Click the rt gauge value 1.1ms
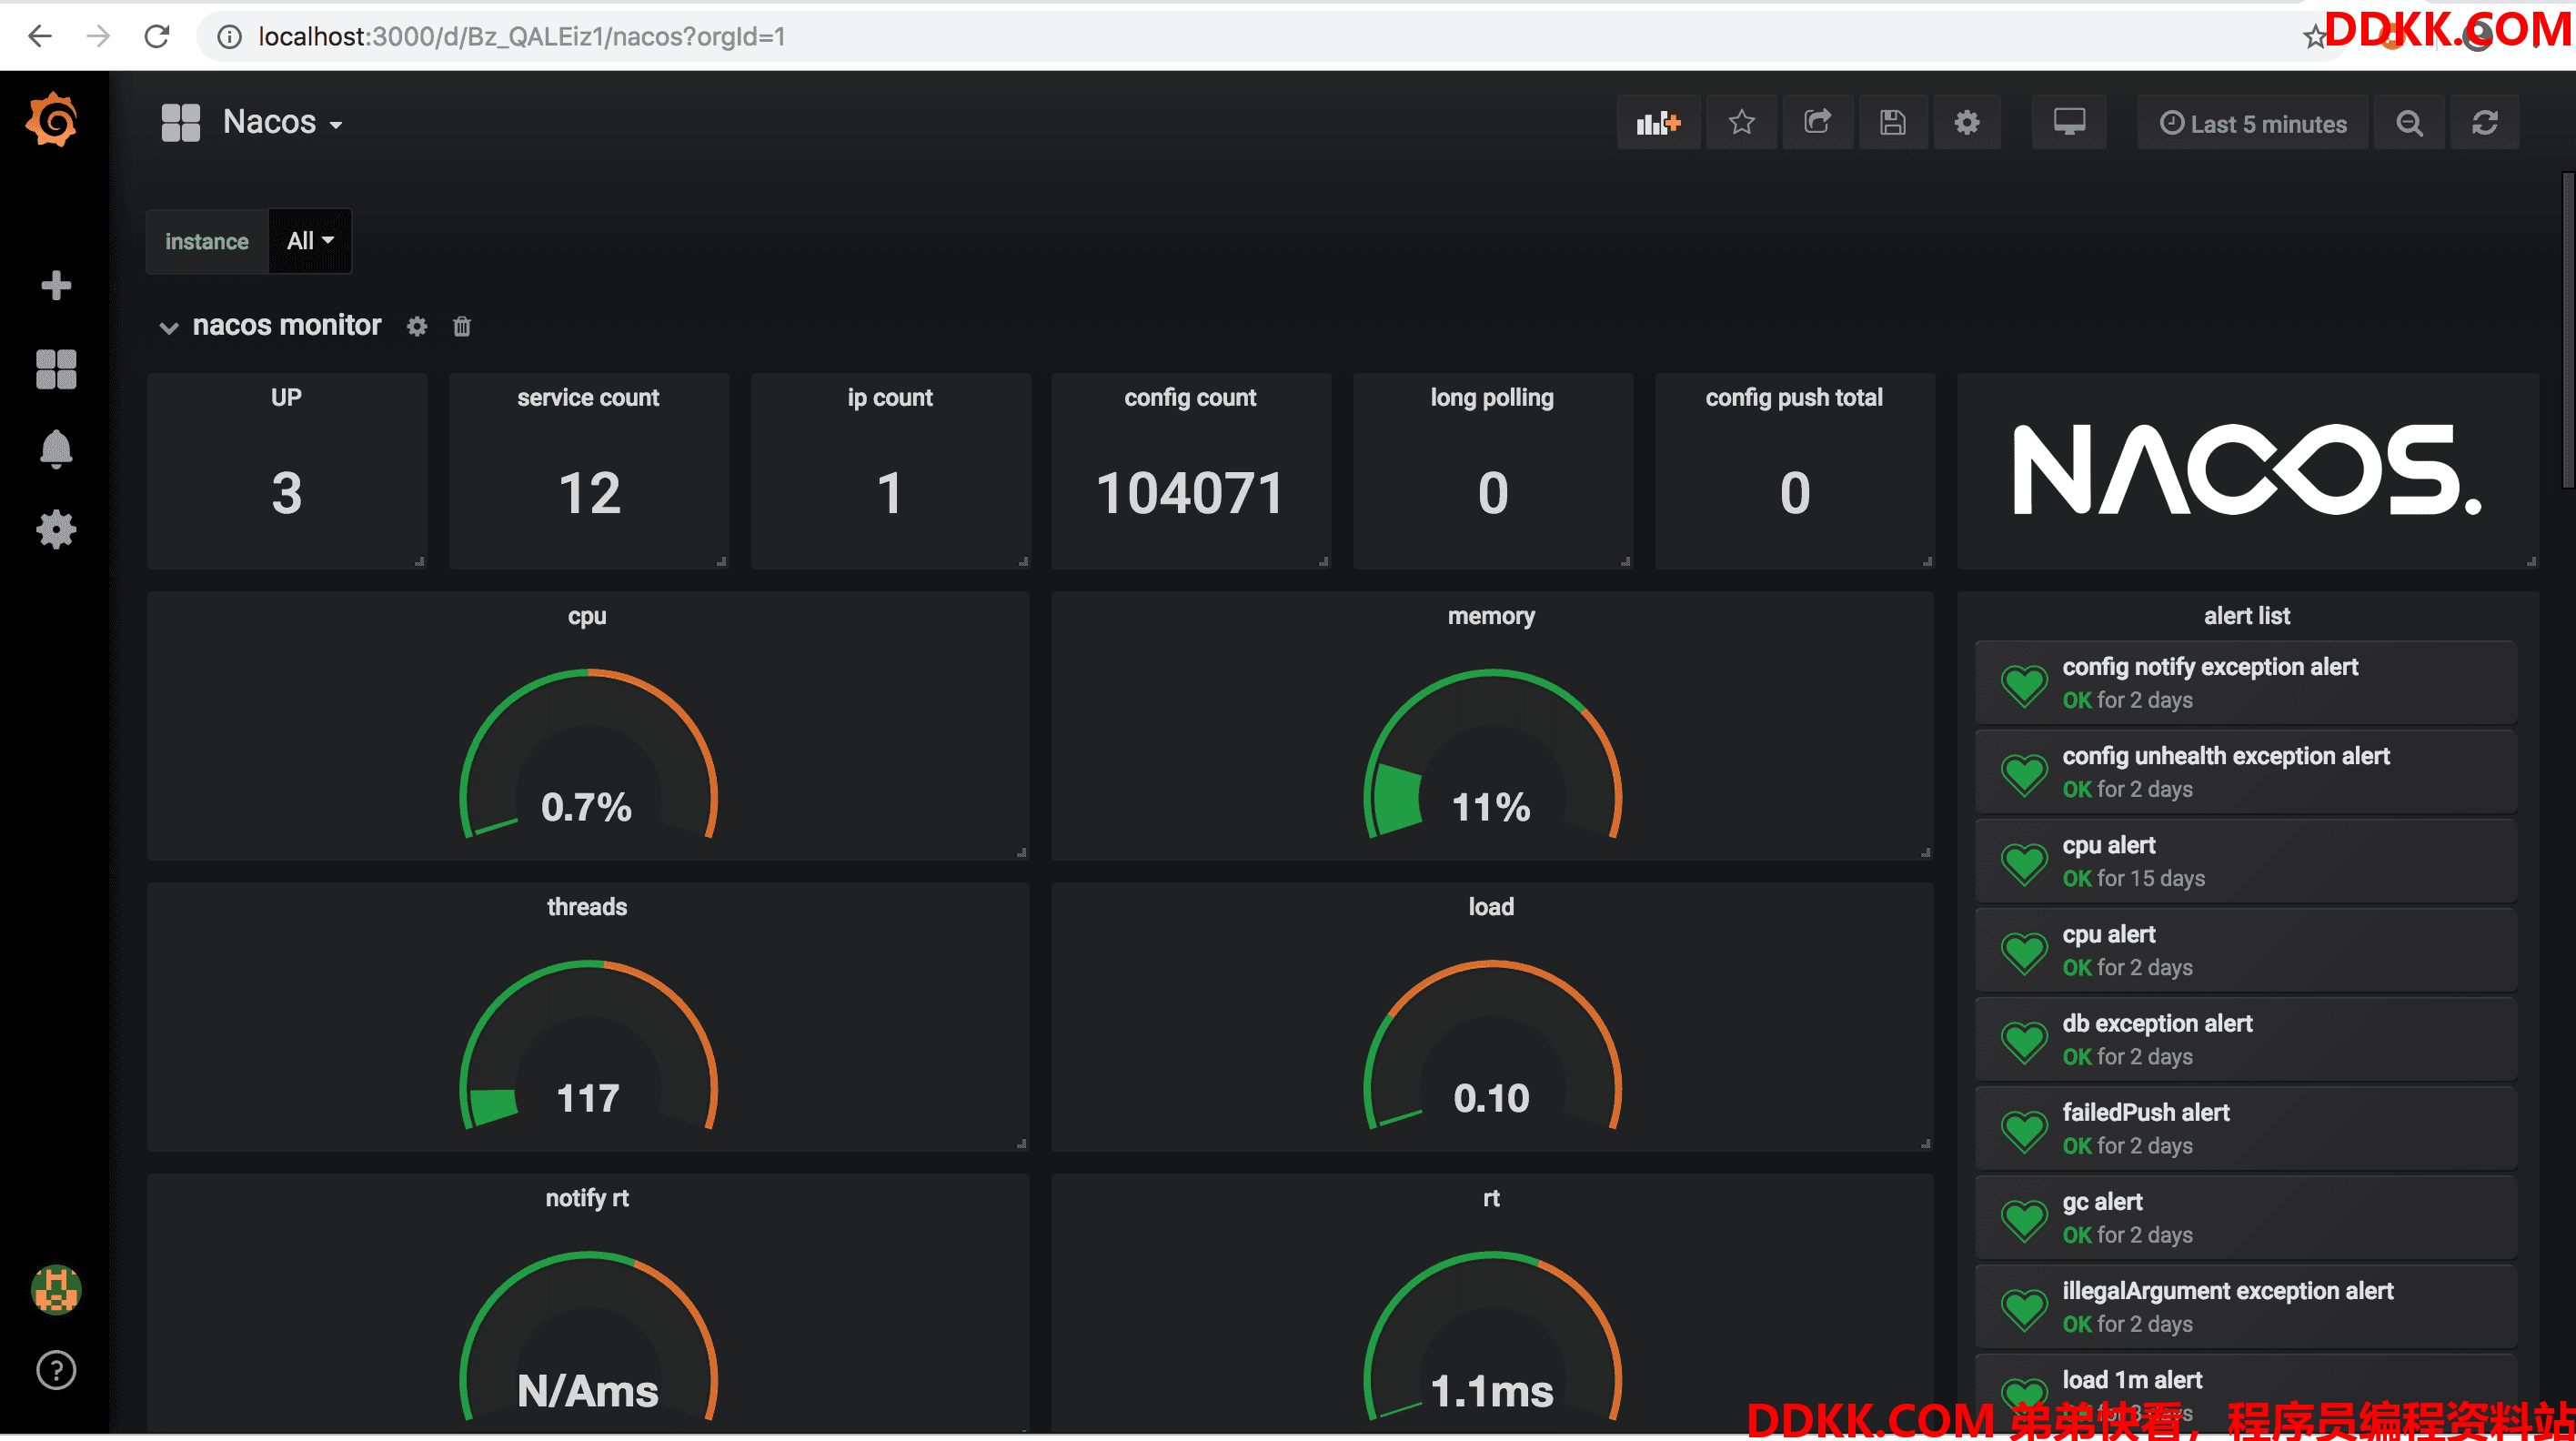Image resolution: width=2576 pixels, height=1441 pixels. [x=1491, y=1391]
